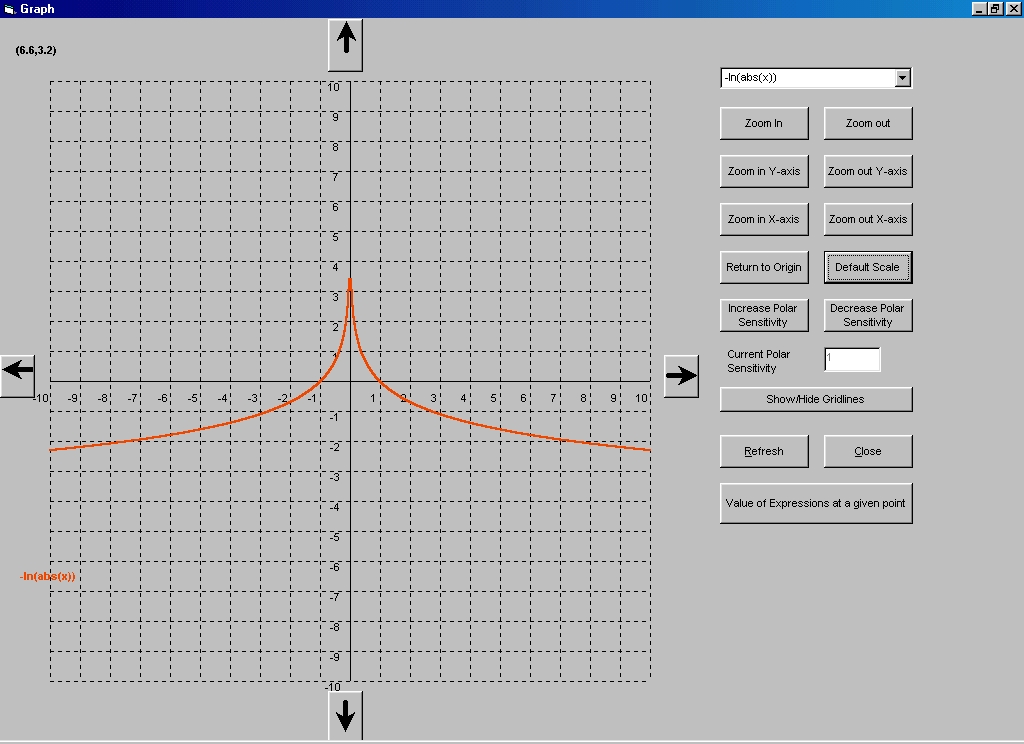Click the Current Polar Sensitivity label

click(759, 361)
